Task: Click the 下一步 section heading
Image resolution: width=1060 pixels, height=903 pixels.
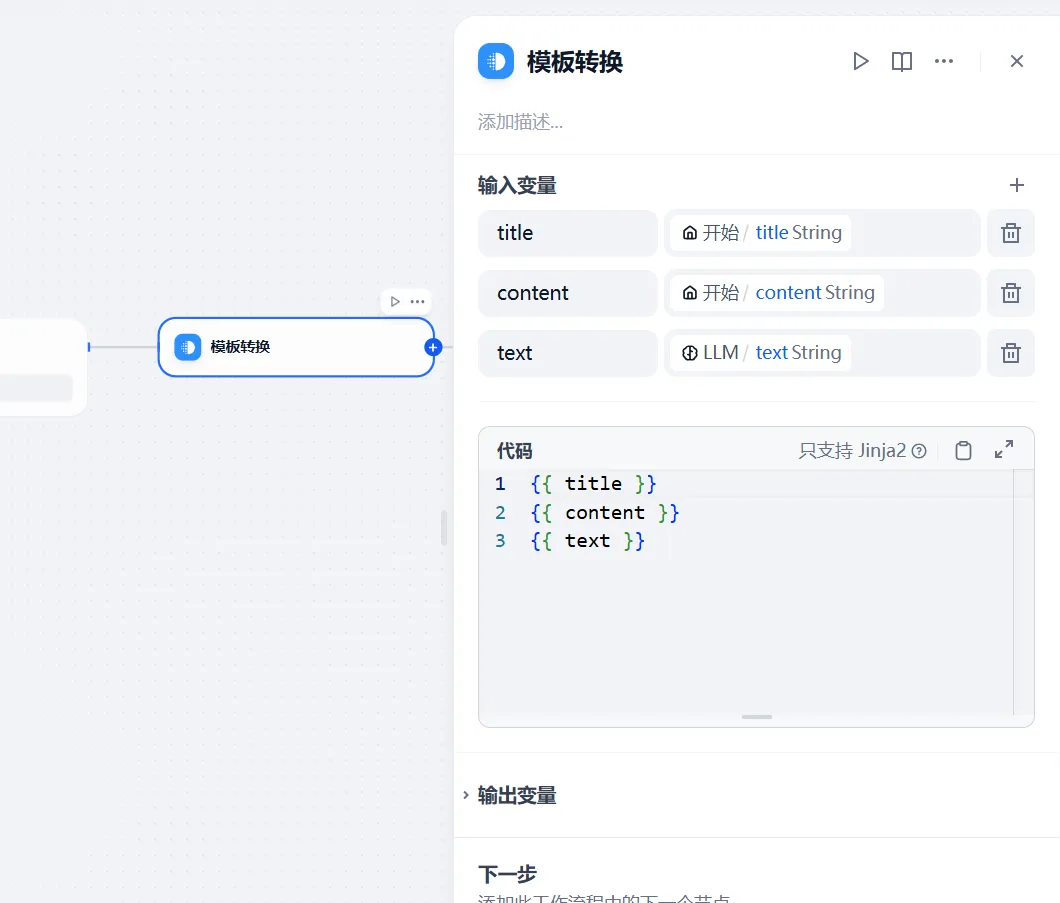Action: [507, 875]
